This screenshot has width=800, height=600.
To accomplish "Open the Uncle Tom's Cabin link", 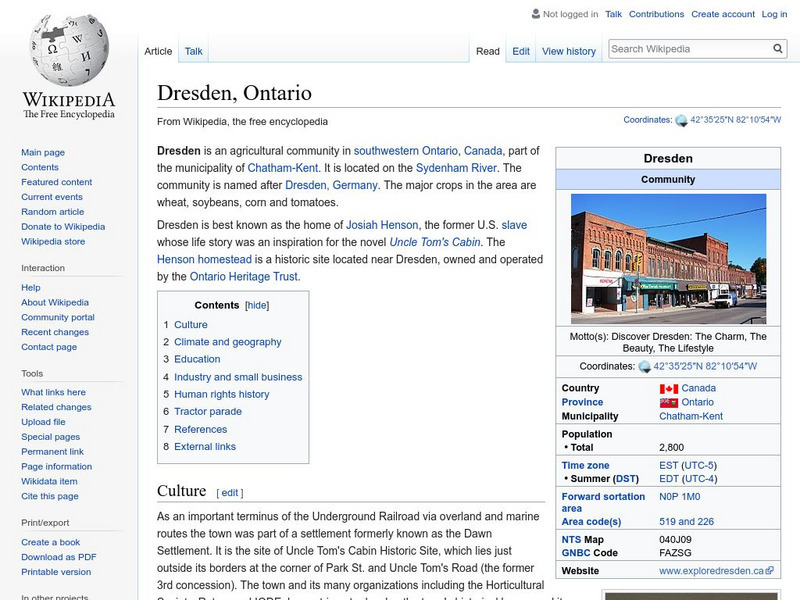I will 435,242.
